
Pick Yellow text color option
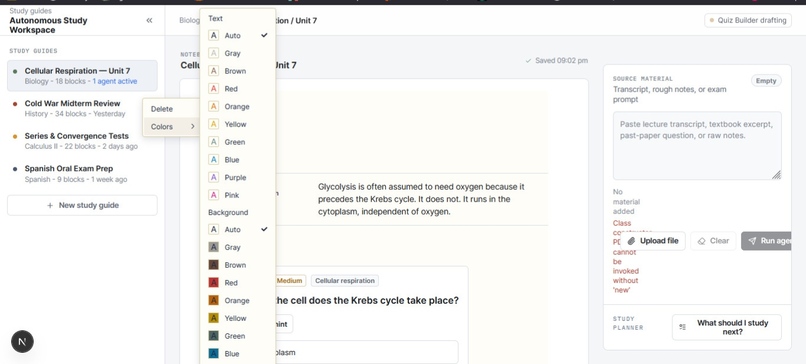point(237,124)
